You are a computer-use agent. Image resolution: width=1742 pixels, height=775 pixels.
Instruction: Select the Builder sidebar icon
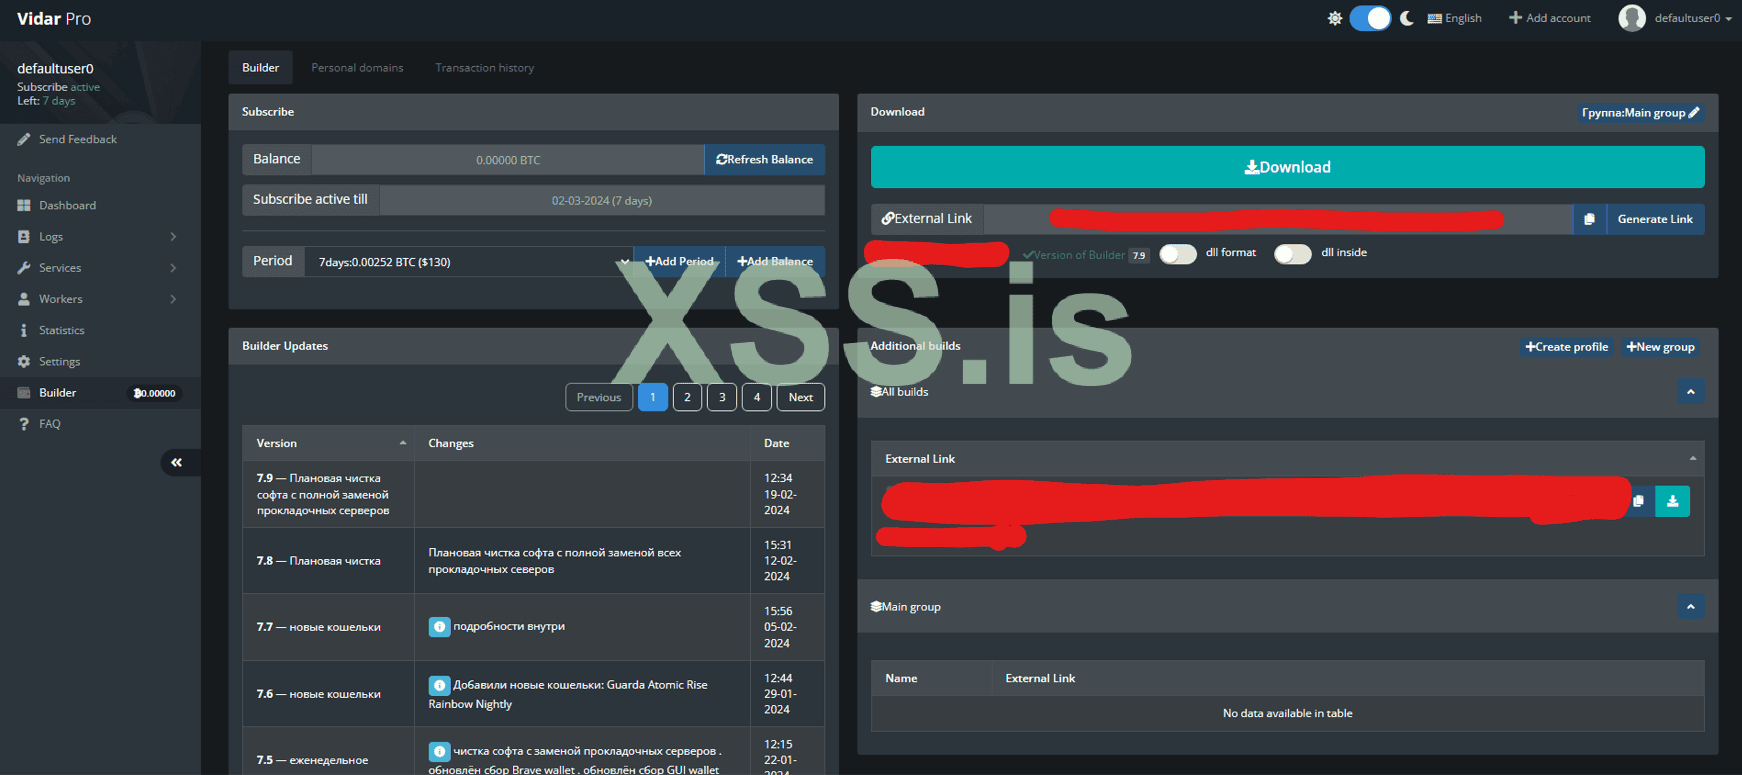tap(24, 393)
